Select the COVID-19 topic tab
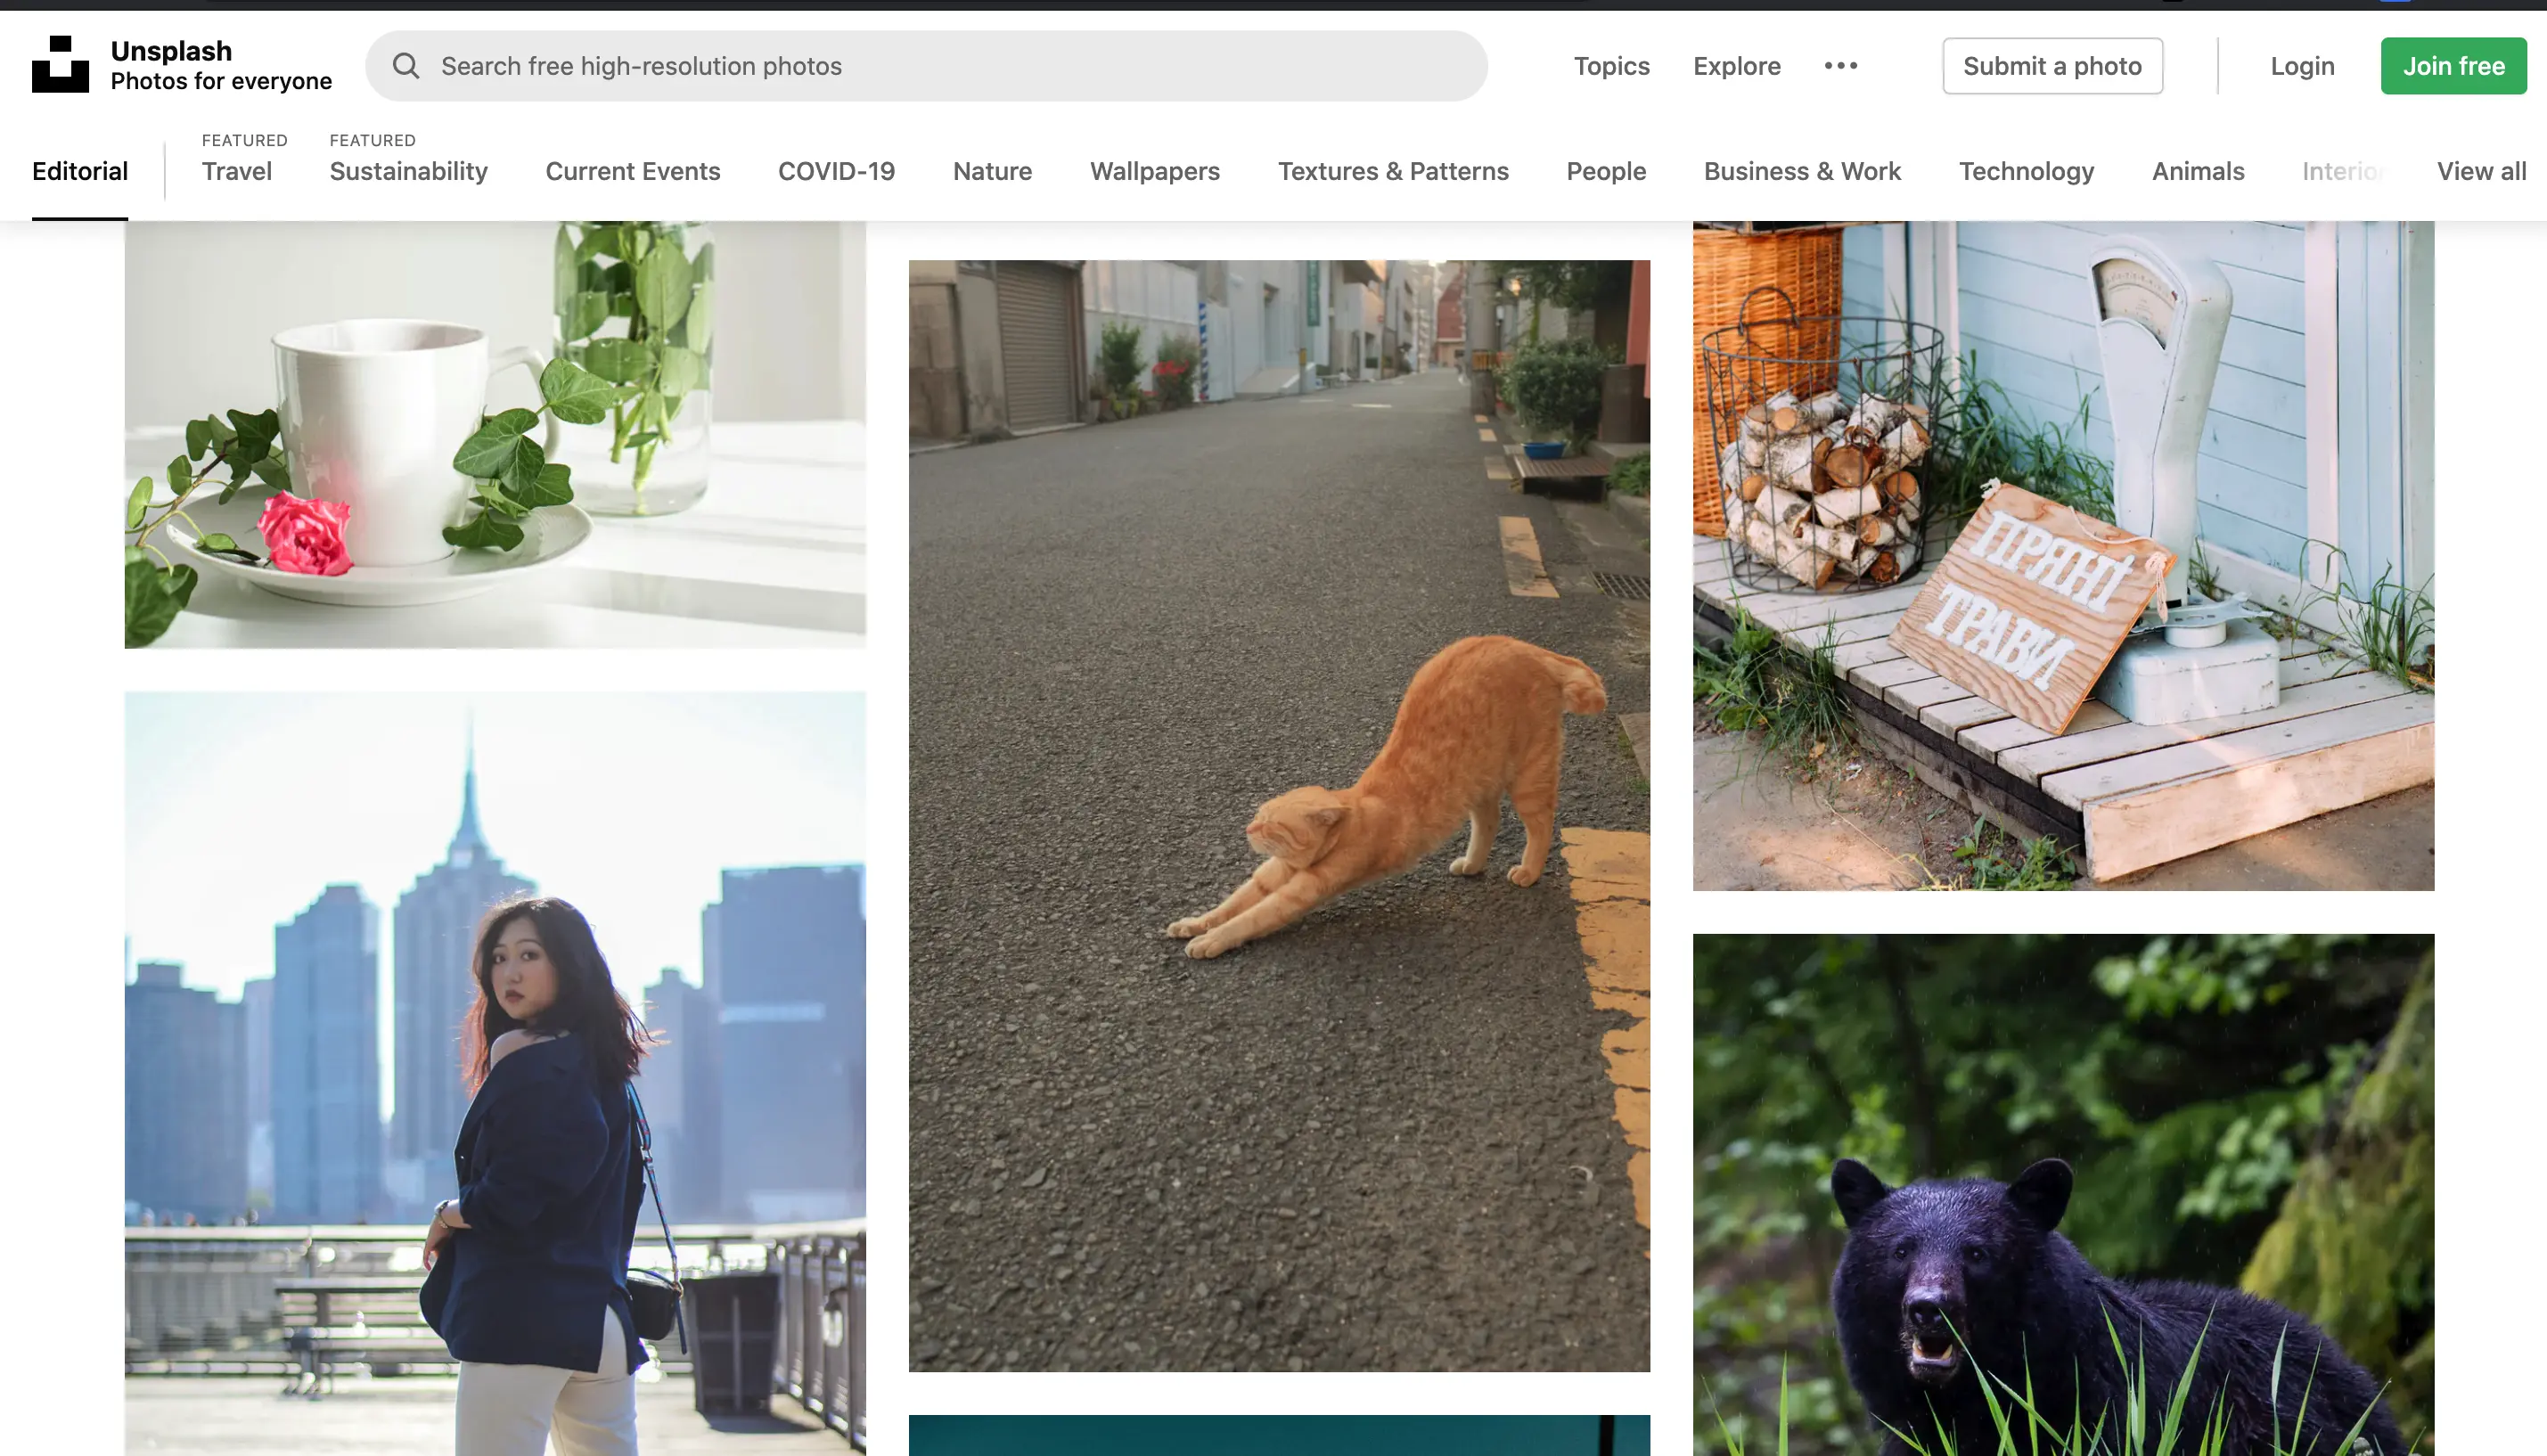Image resolution: width=2547 pixels, height=1456 pixels. pos(836,171)
